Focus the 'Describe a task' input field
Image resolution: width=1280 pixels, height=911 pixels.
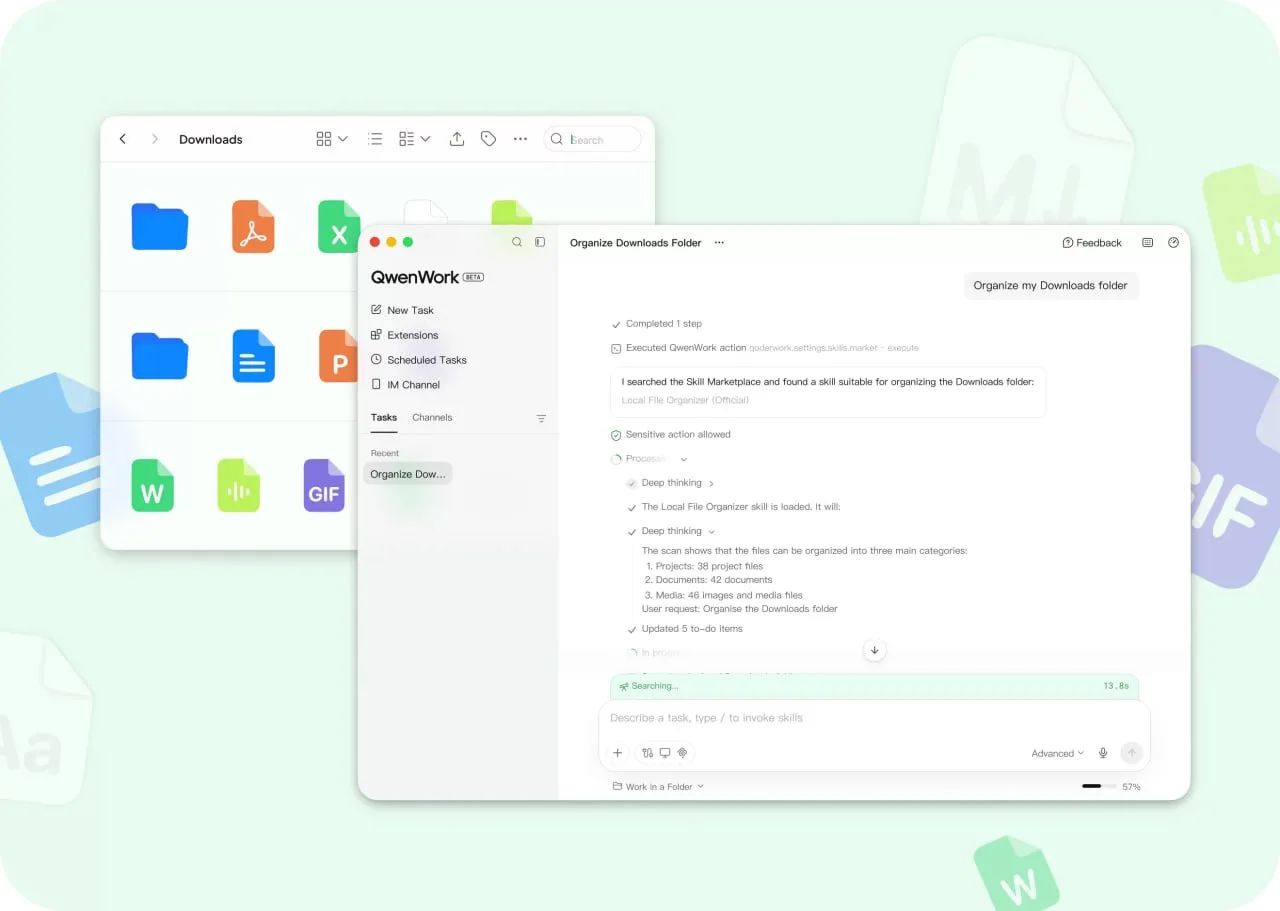874,718
